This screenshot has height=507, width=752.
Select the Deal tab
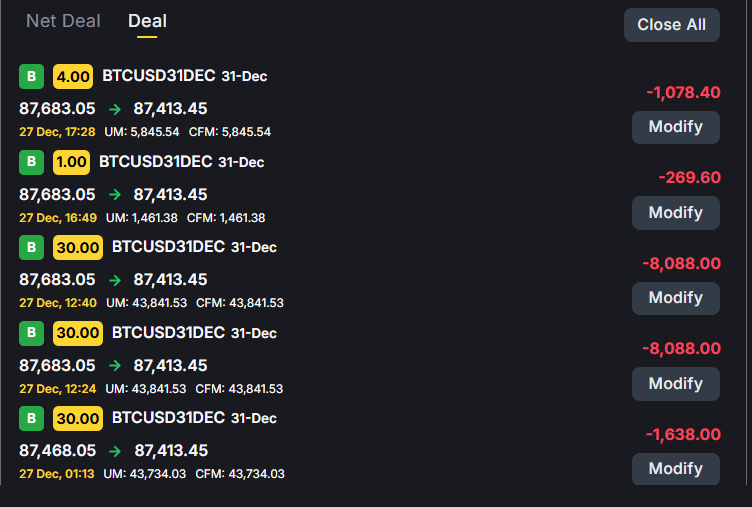(147, 21)
